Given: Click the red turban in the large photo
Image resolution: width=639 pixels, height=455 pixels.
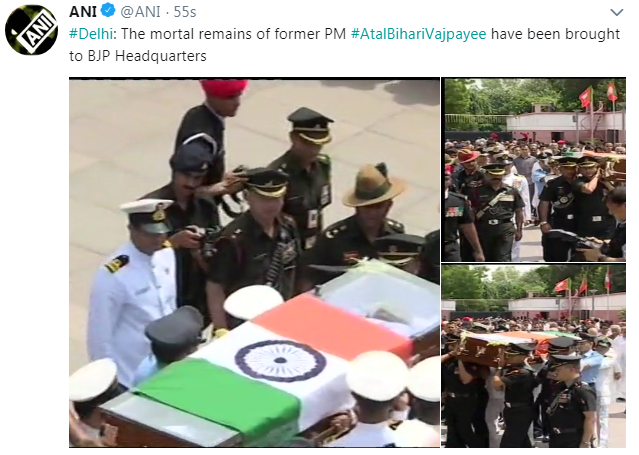Looking at the screenshot, I should click(223, 88).
